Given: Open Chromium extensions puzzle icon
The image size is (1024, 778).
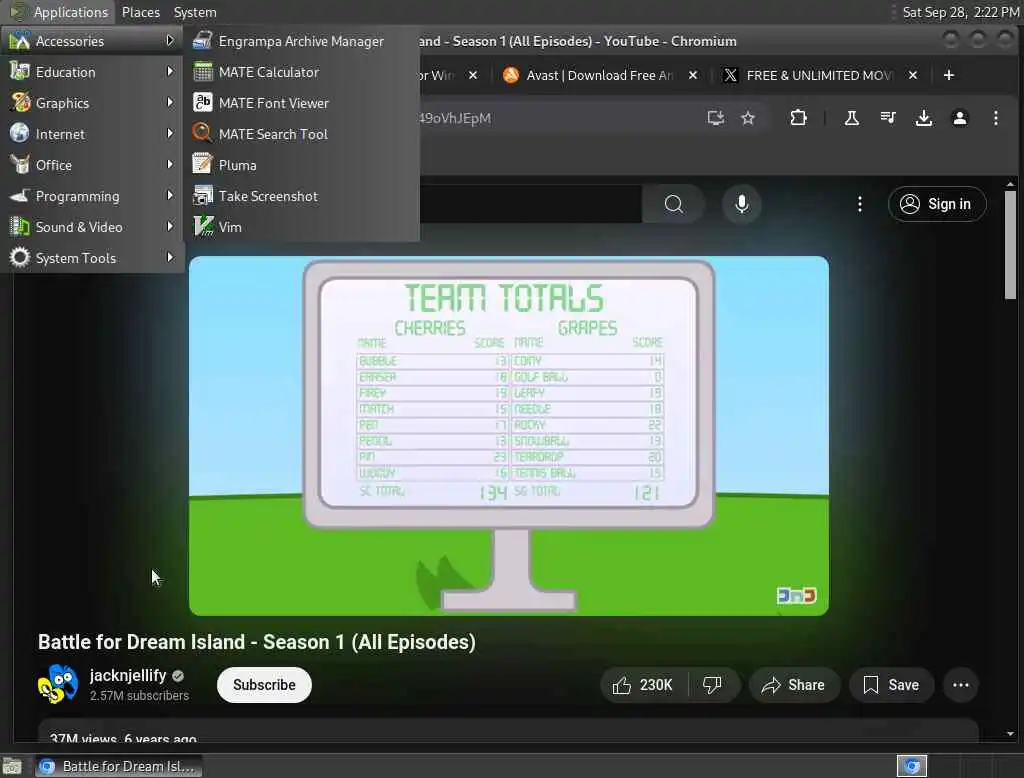Looking at the screenshot, I should (798, 118).
